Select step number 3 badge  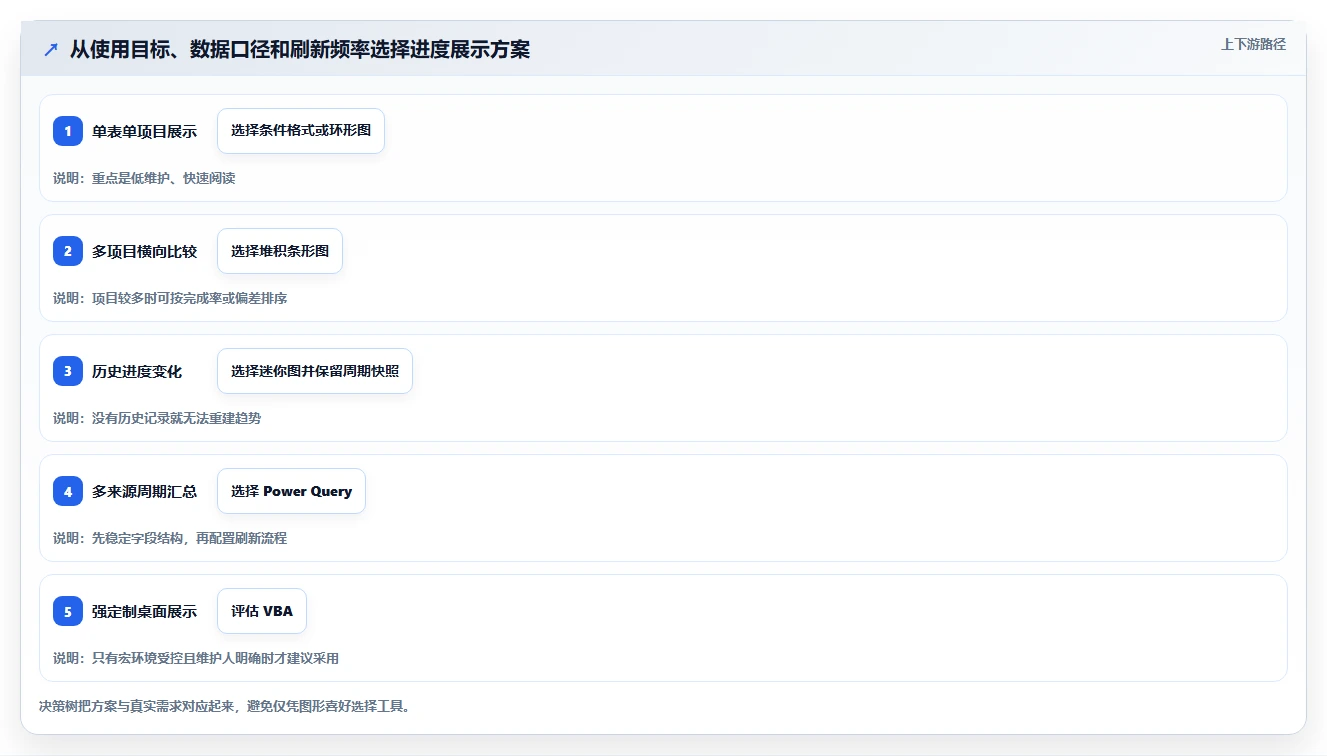tap(68, 371)
